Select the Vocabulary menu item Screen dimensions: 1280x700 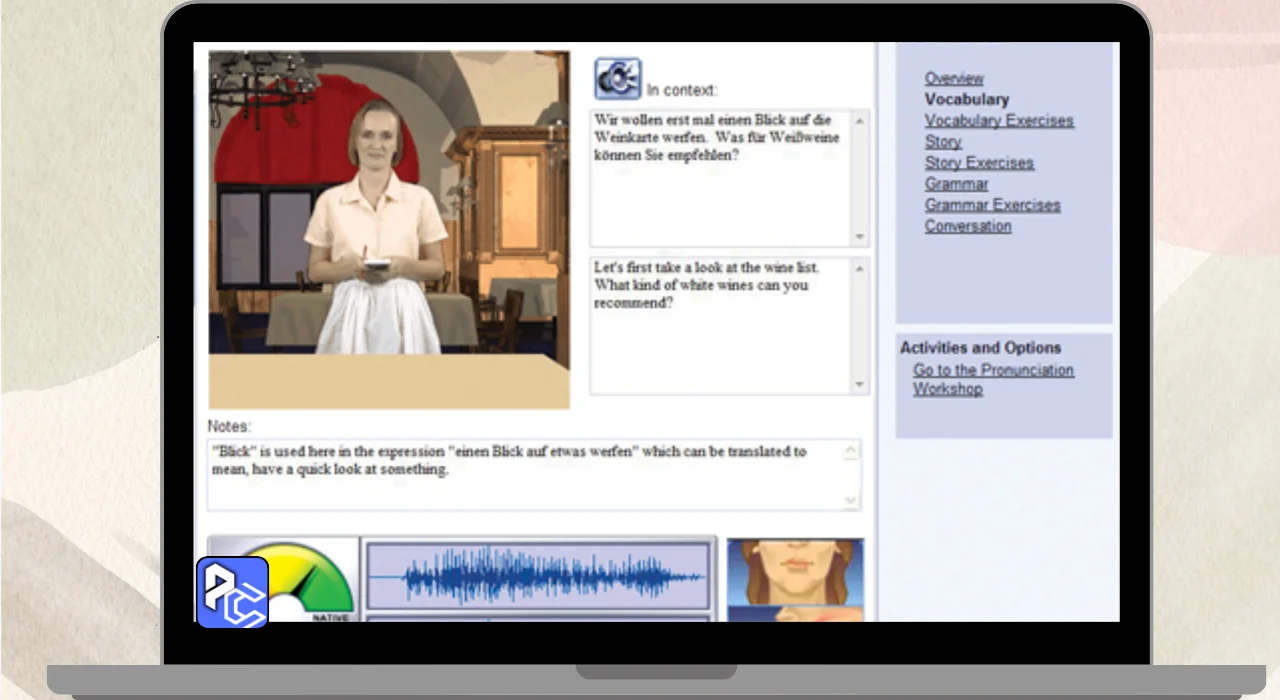tap(966, 99)
